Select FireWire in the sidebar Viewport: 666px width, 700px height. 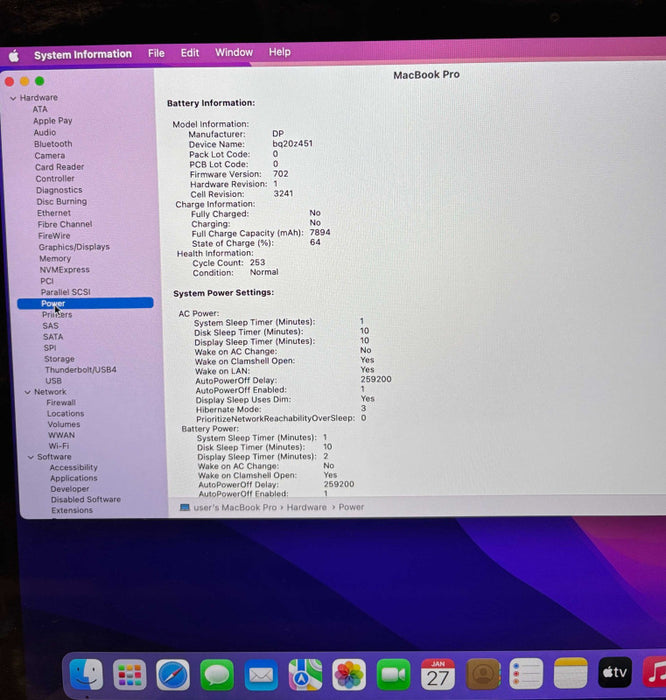click(54, 236)
